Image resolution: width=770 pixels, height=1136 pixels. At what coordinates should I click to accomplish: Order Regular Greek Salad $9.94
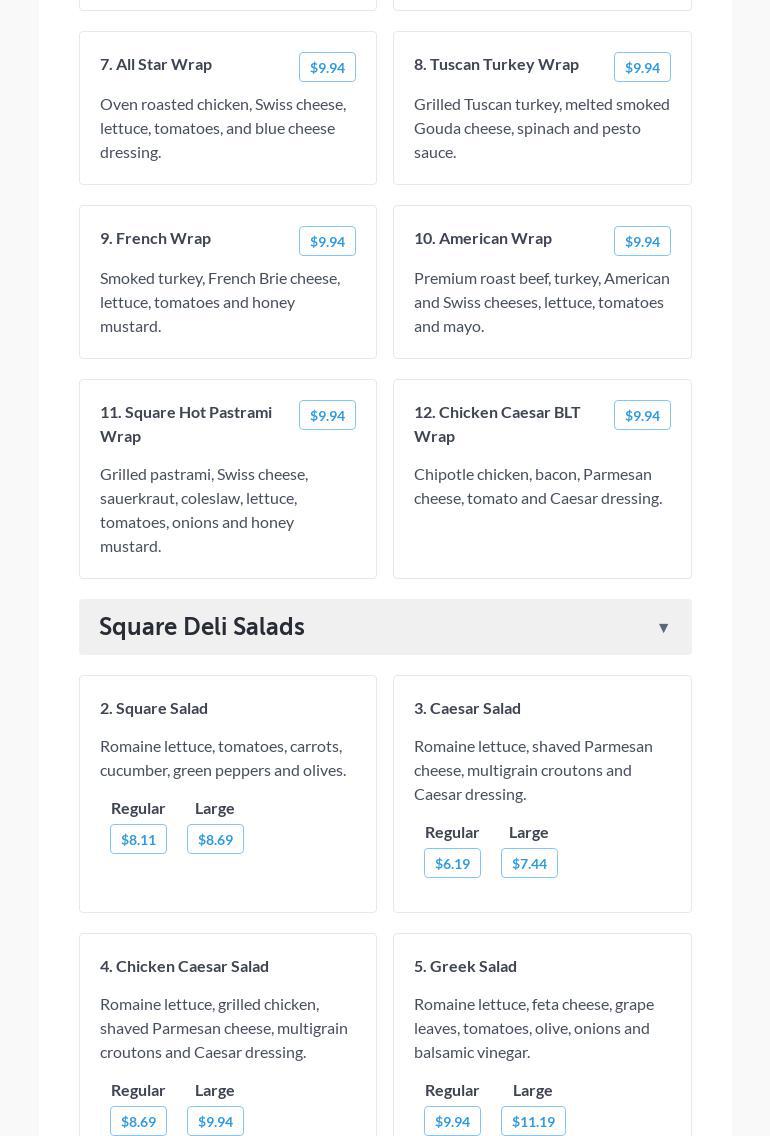452,1122
